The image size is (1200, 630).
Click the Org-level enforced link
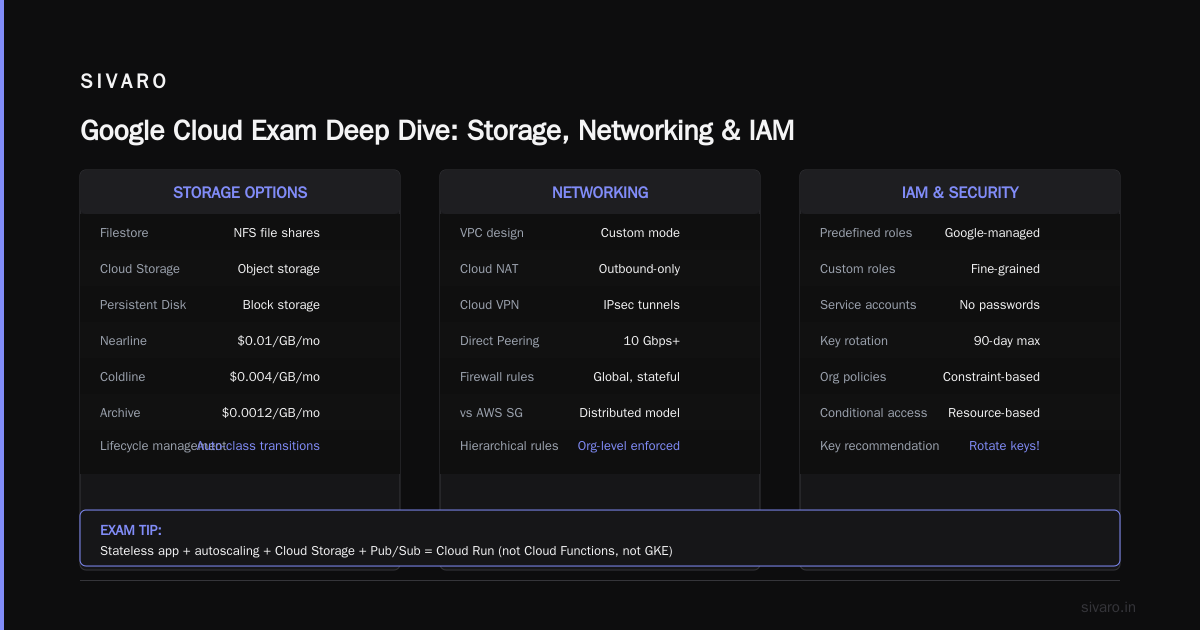tap(628, 446)
